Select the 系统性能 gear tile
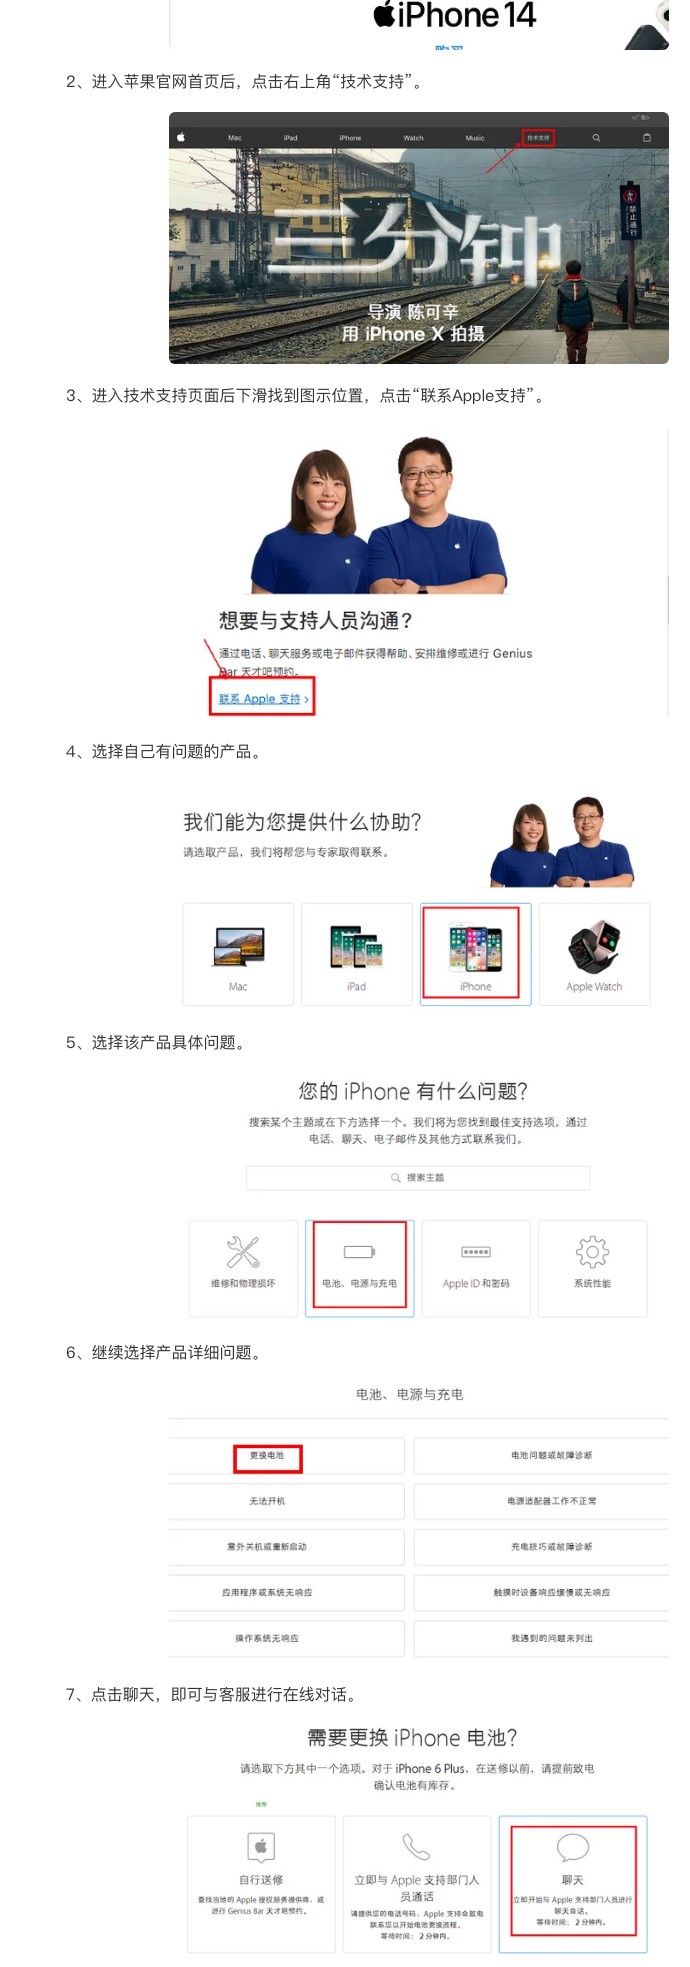The image size is (690, 1967). 593,1268
